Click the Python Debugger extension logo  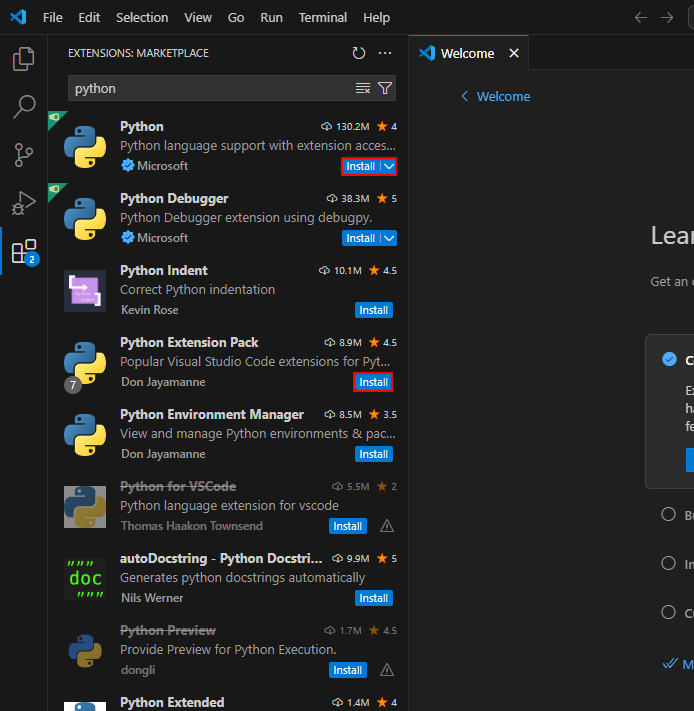coord(85,219)
